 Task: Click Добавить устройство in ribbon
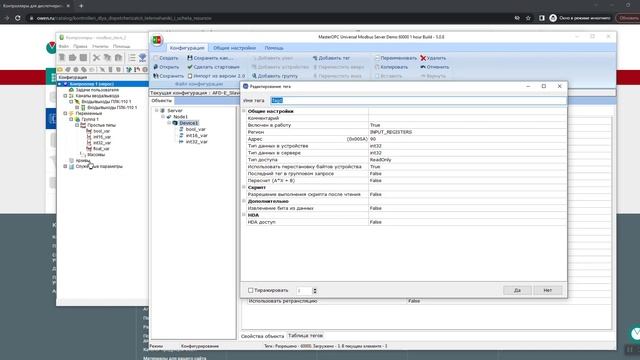(x=280, y=67)
